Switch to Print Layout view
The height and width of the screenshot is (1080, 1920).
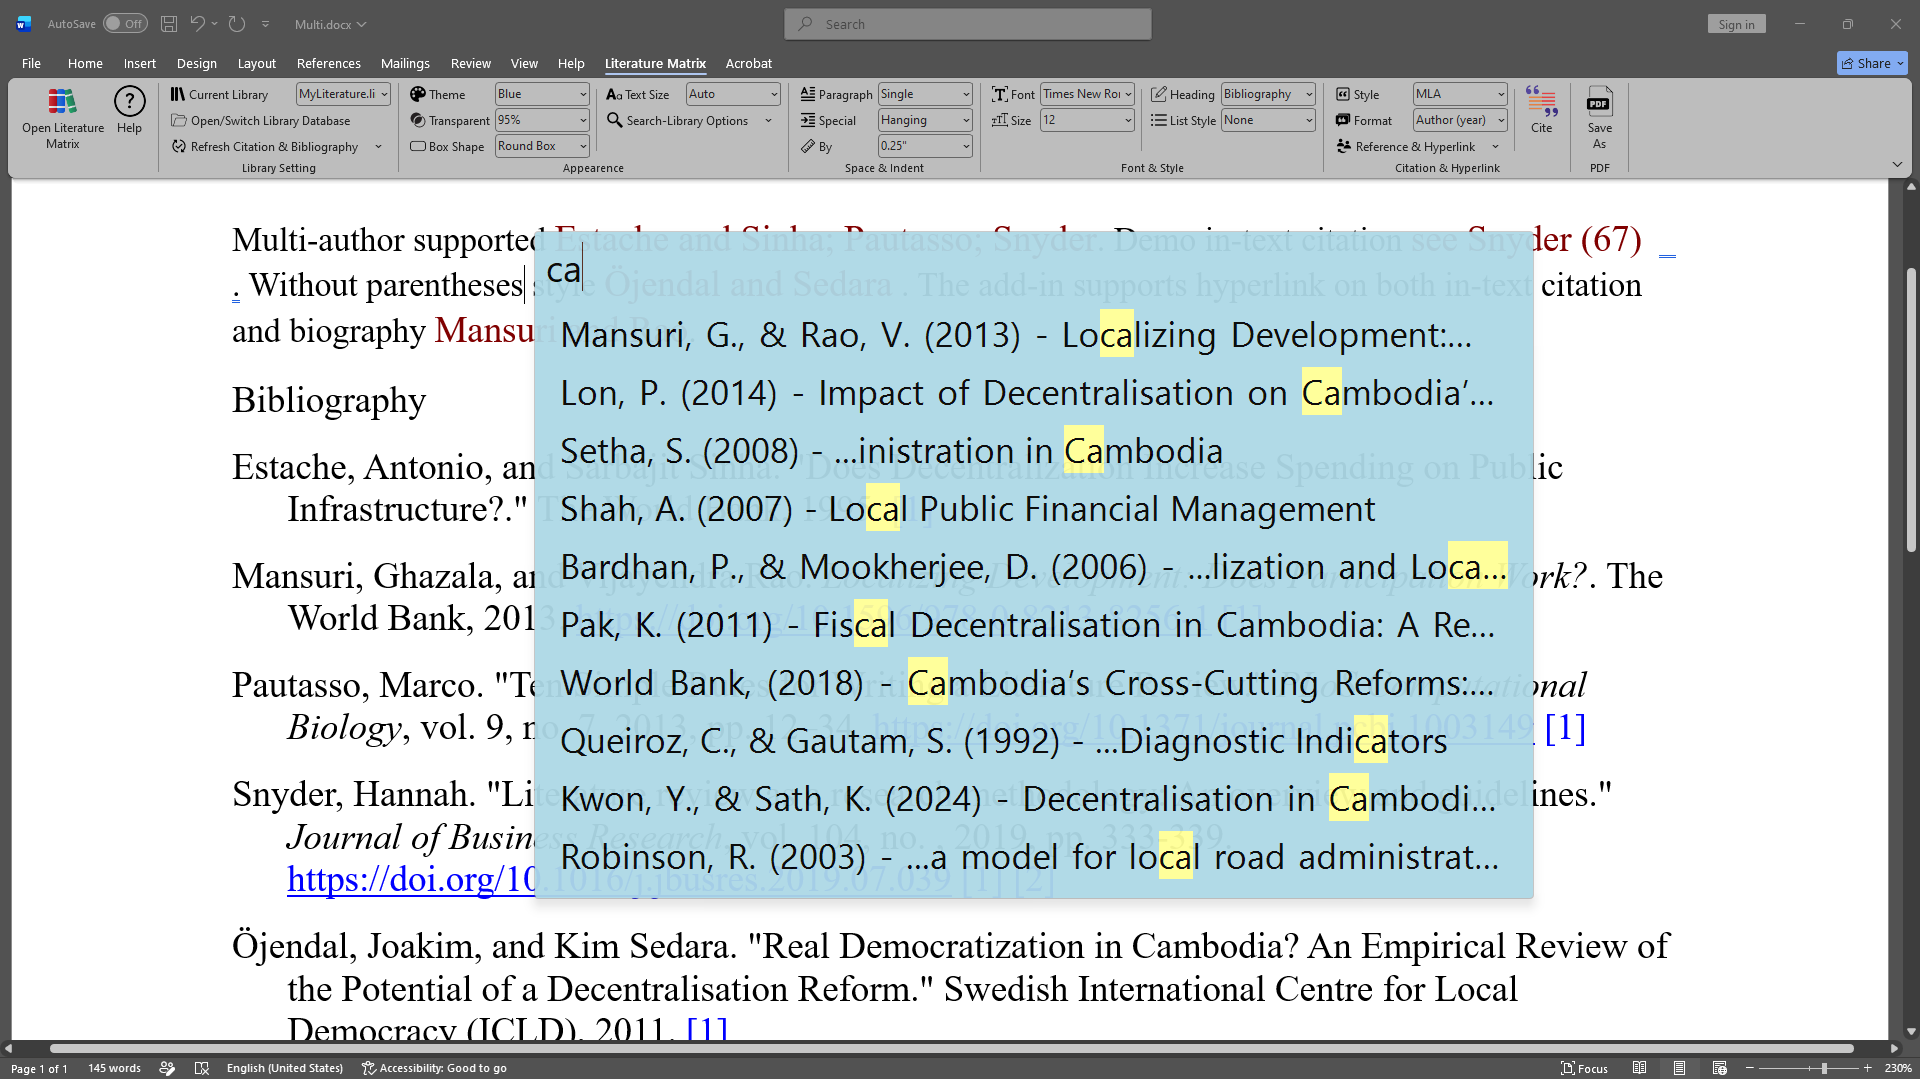[x=1679, y=1068]
